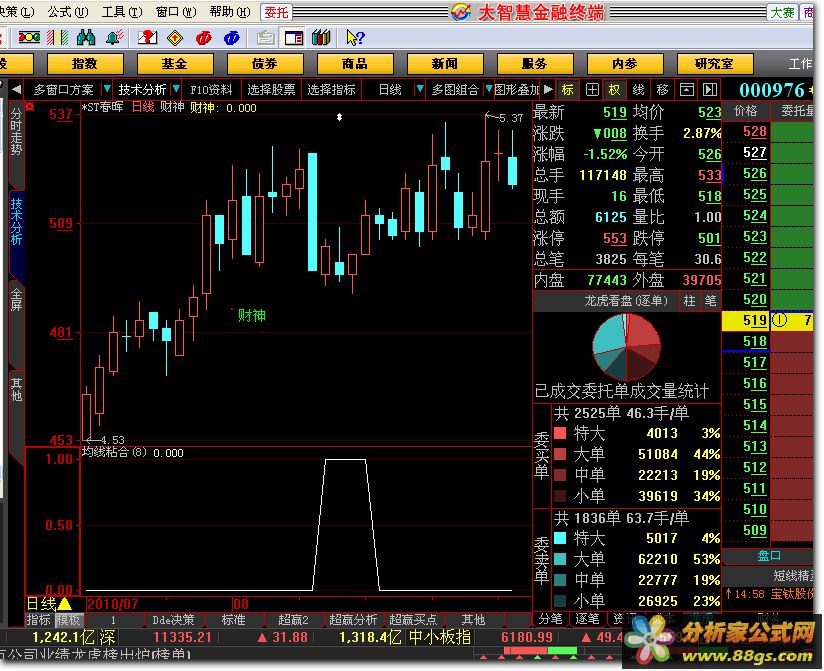This screenshot has width=824, height=671.
Task: Click the F10资料 button
Action: (211, 90)
